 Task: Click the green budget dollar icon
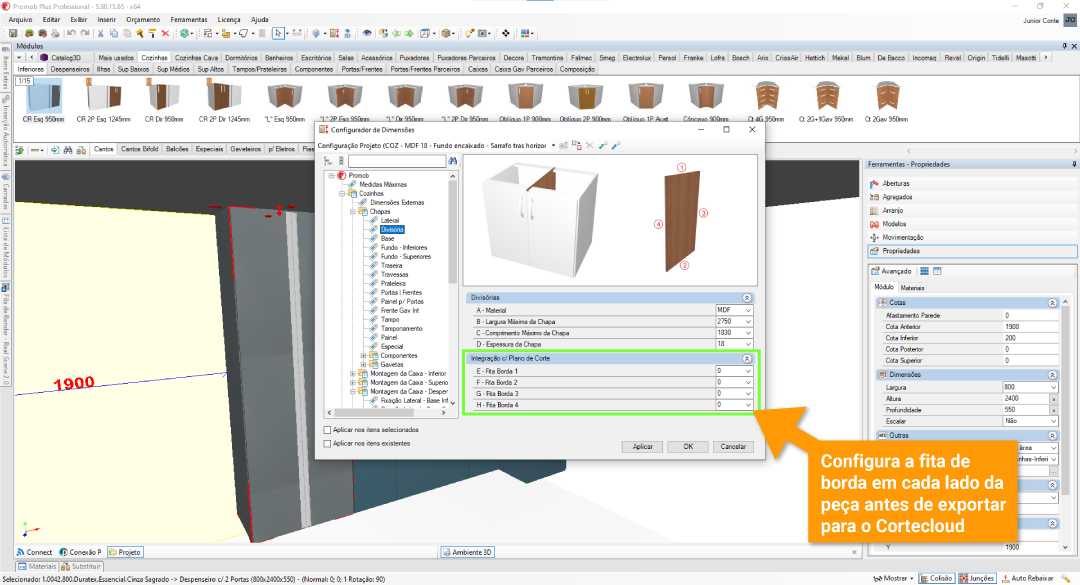187,33
